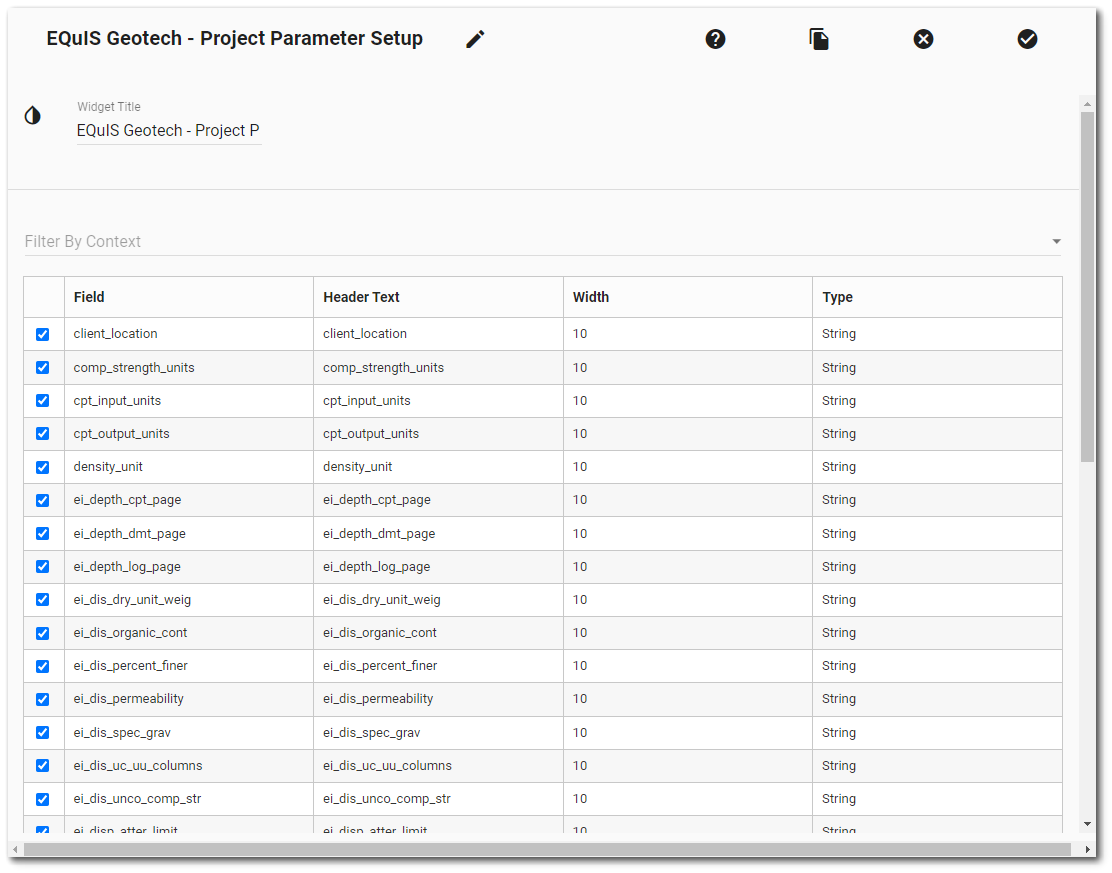Screen dimensions: 1112x873
Task: Uncheck the ei_depth_cpt_page checkbox
Action: pyautogui.click(x=43, y=500)
